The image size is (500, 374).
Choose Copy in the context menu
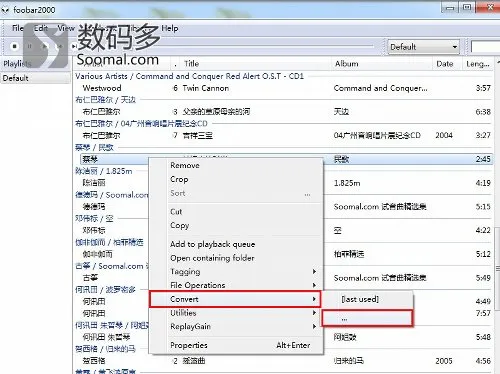click(x=237, y=225)
